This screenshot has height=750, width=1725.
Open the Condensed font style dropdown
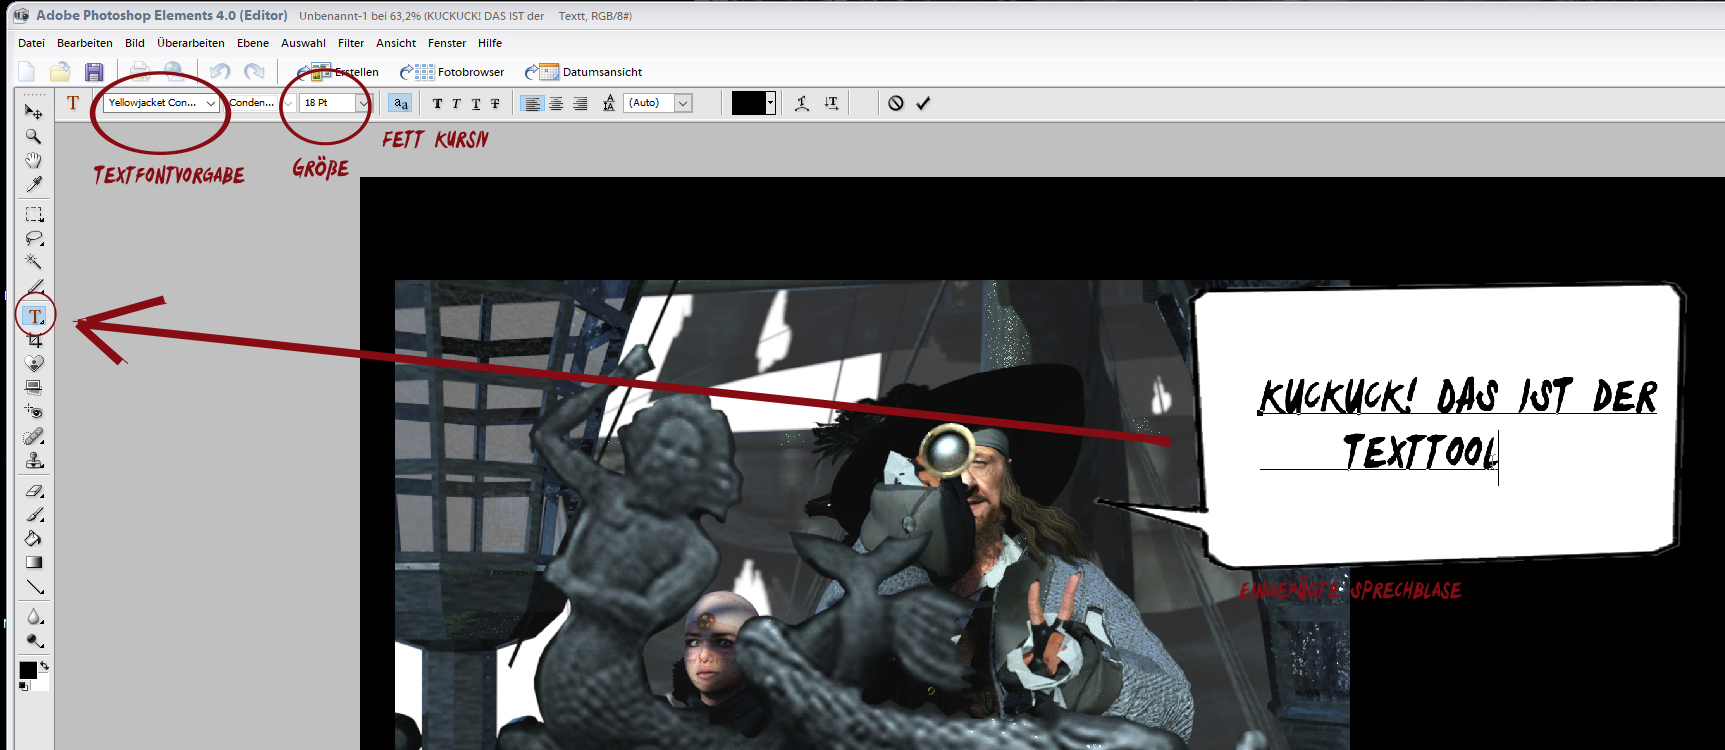click(288, 103)
